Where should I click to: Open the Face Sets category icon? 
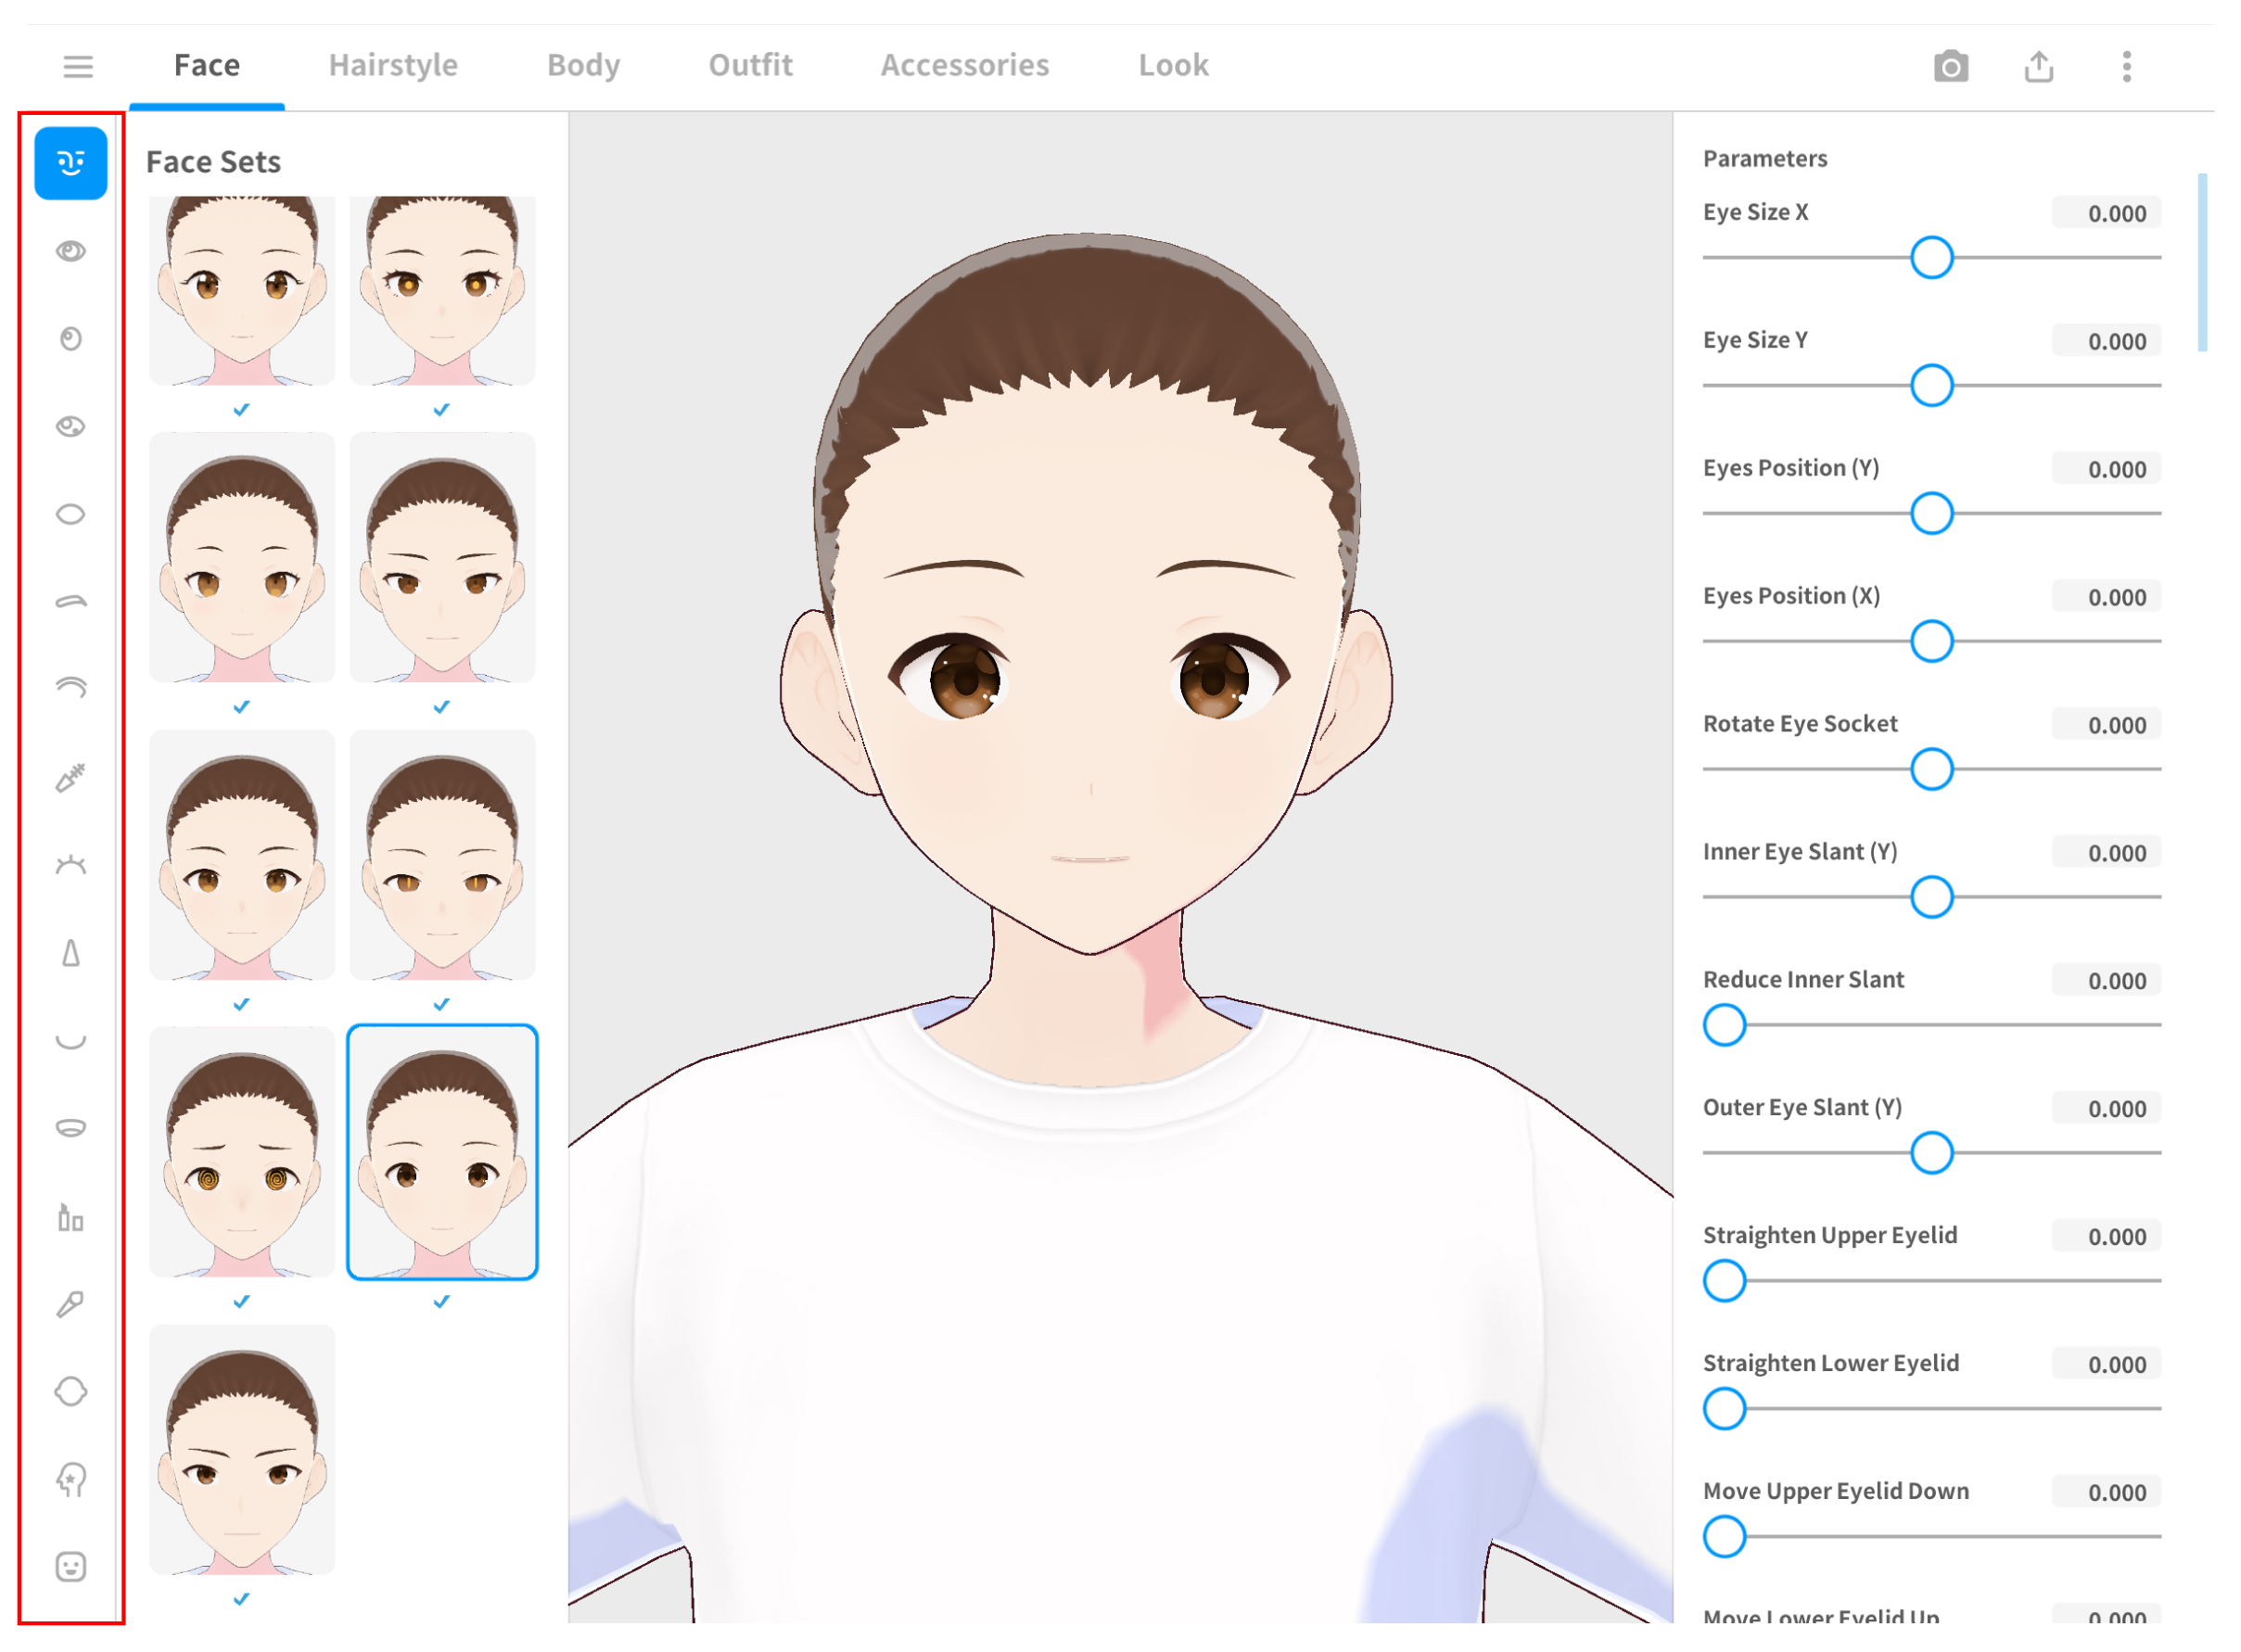(x=70, y=163)
